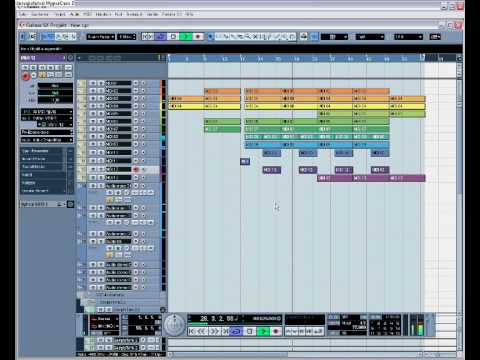Open the Project menu
The height and width of the screenshot is (360, 480).
point(60,14)
